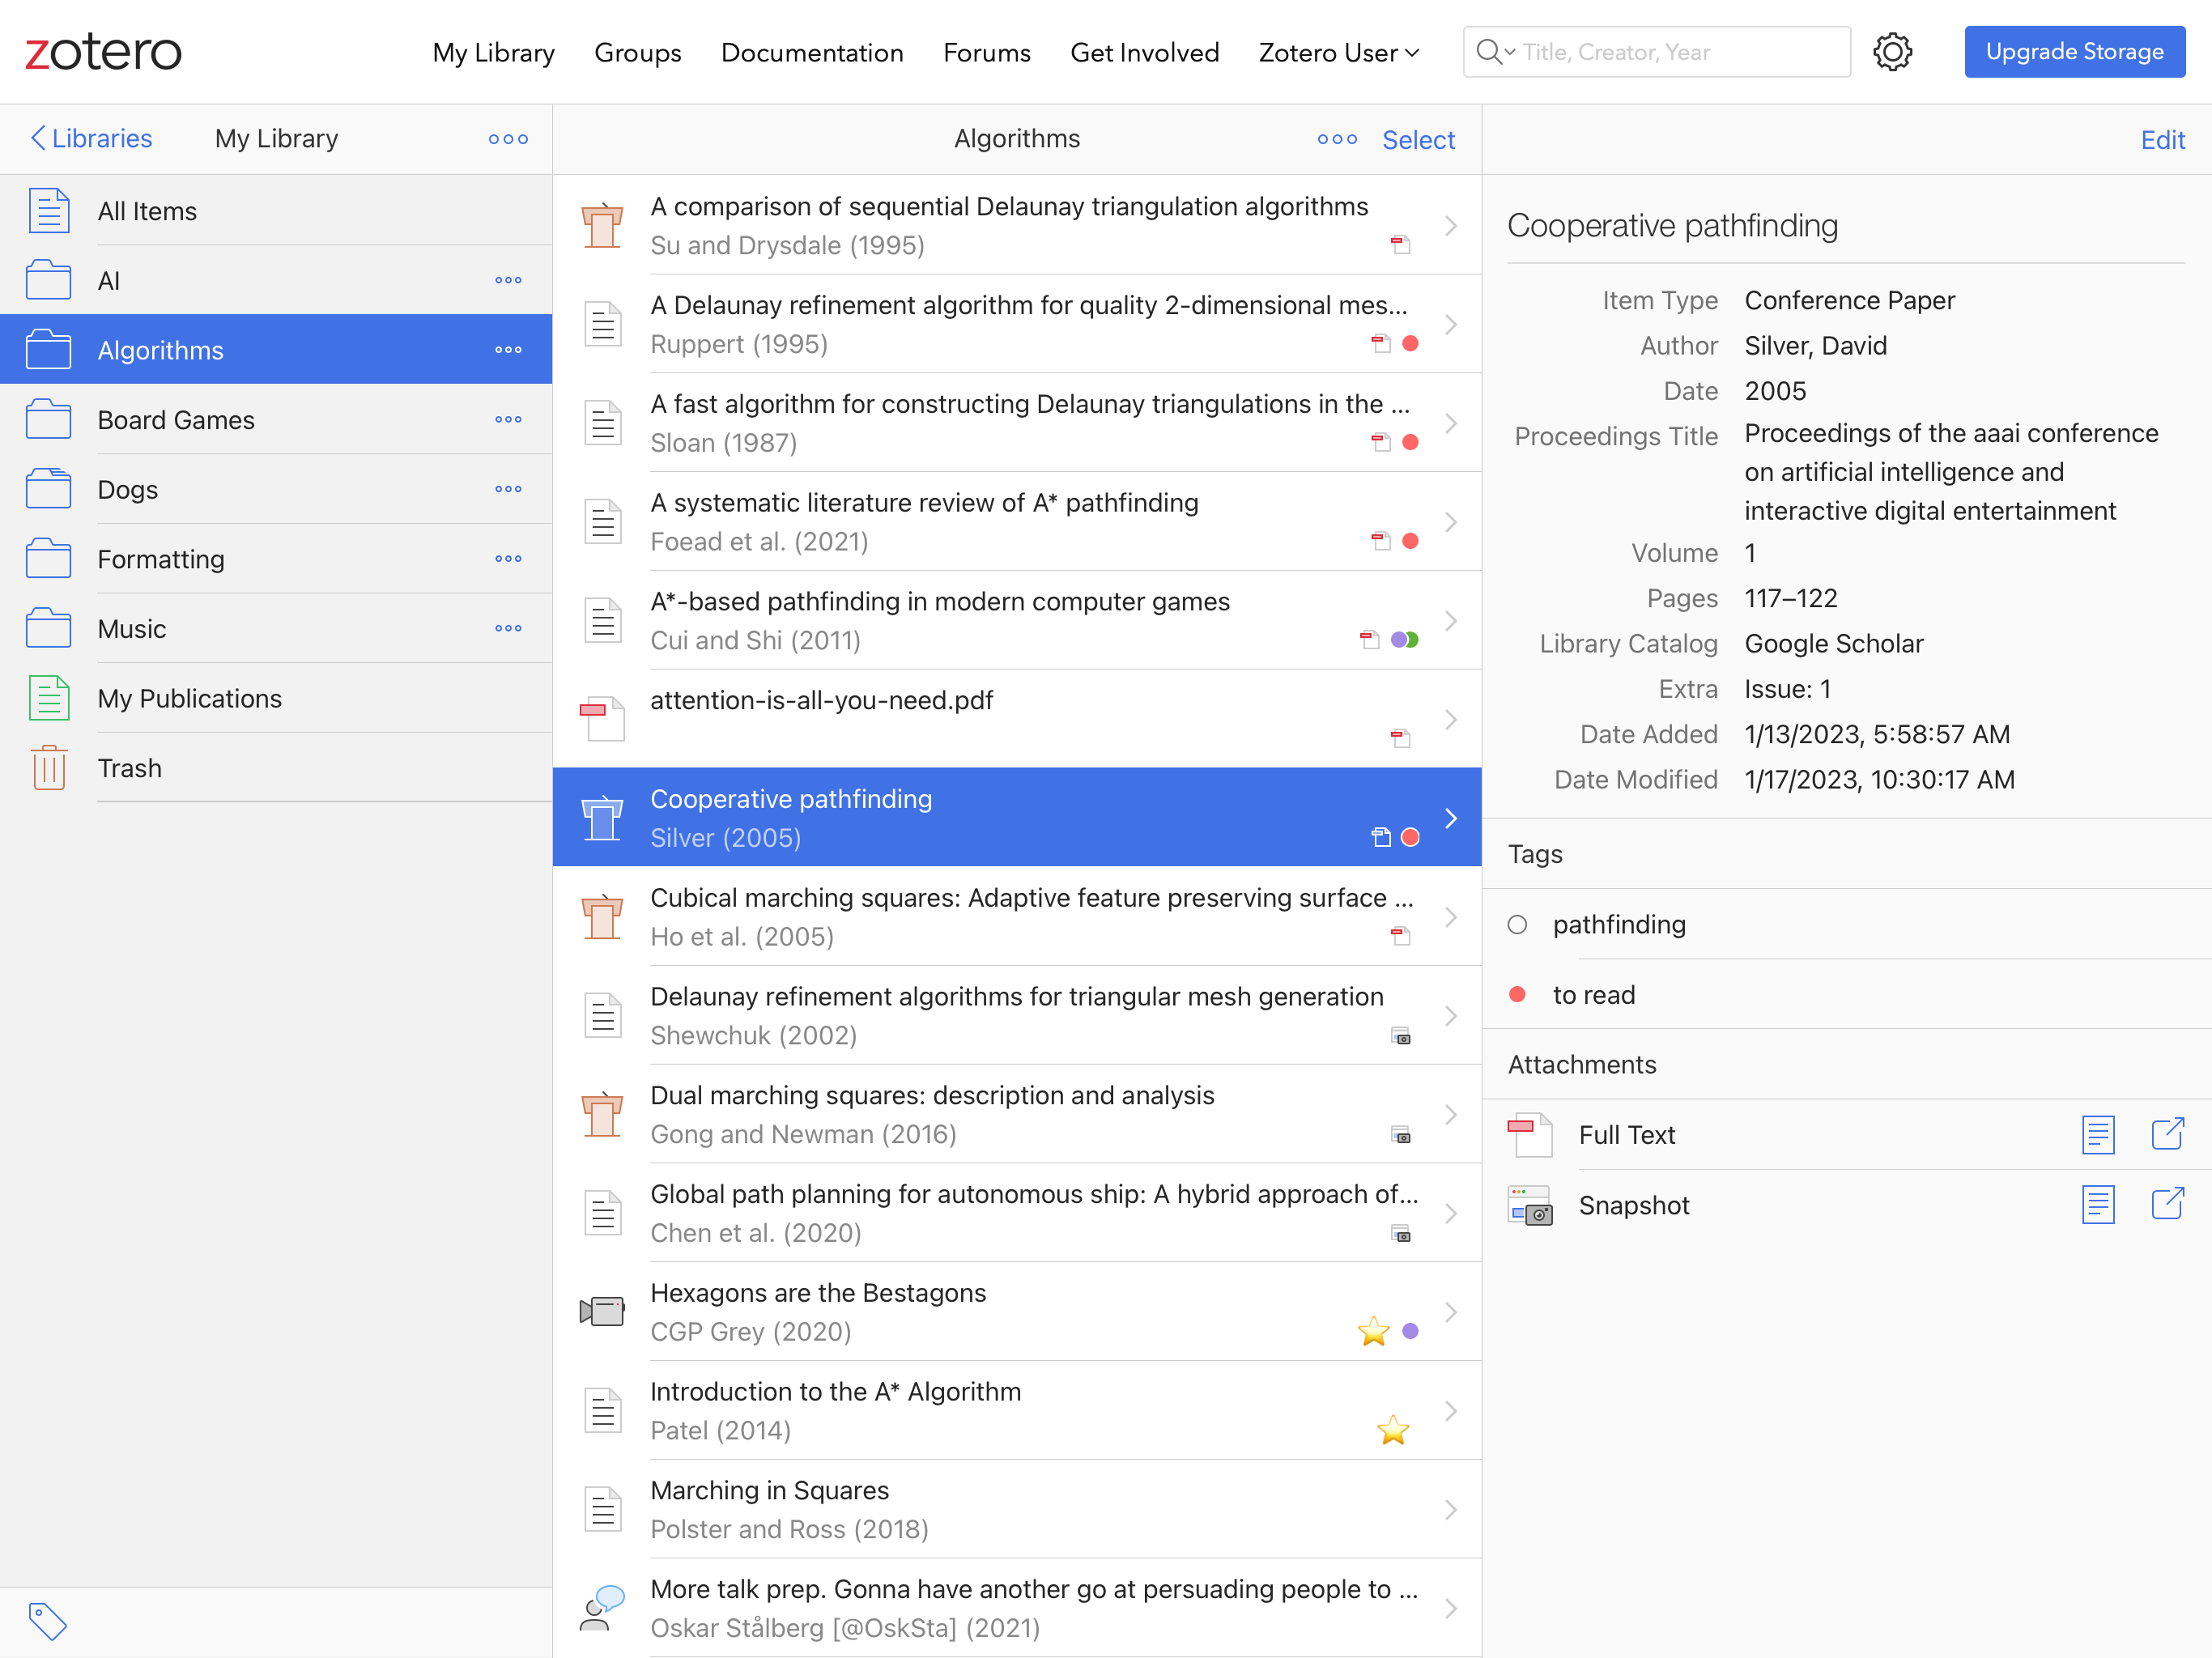Click the Trash icon in sidebar
The image size is (2212, 1658).
(x=49, y=768)
